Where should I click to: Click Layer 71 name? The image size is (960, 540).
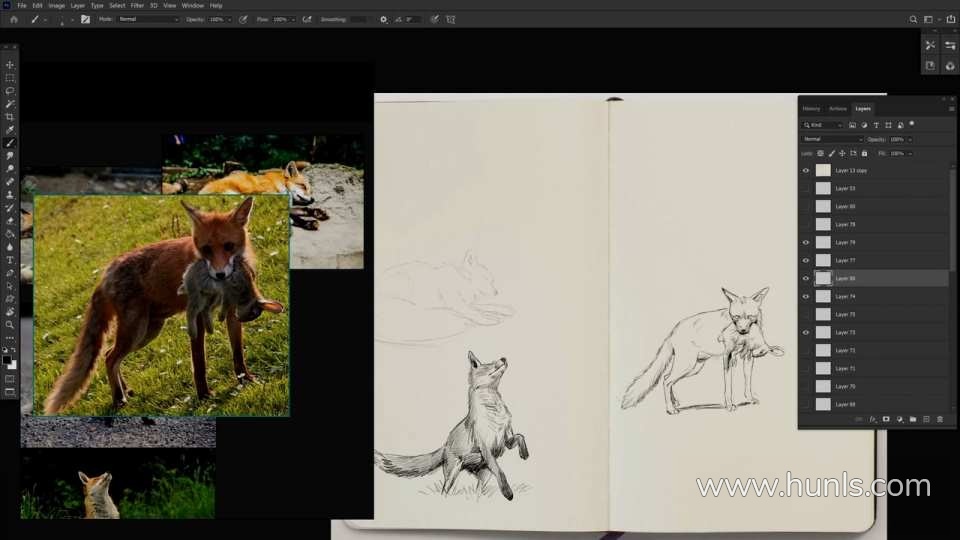845,368
